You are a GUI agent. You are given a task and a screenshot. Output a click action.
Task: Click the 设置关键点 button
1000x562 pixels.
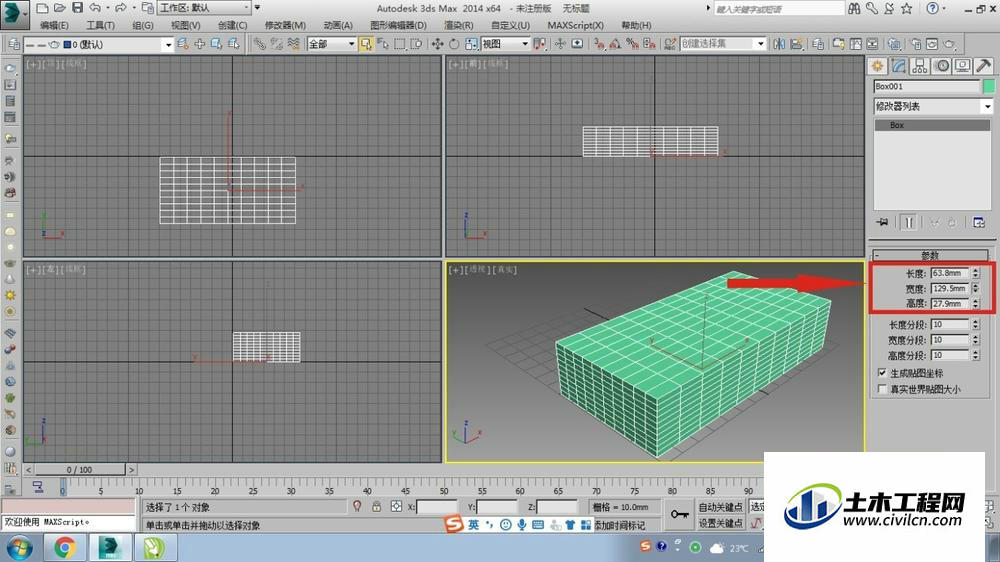(x=720, y=523)
